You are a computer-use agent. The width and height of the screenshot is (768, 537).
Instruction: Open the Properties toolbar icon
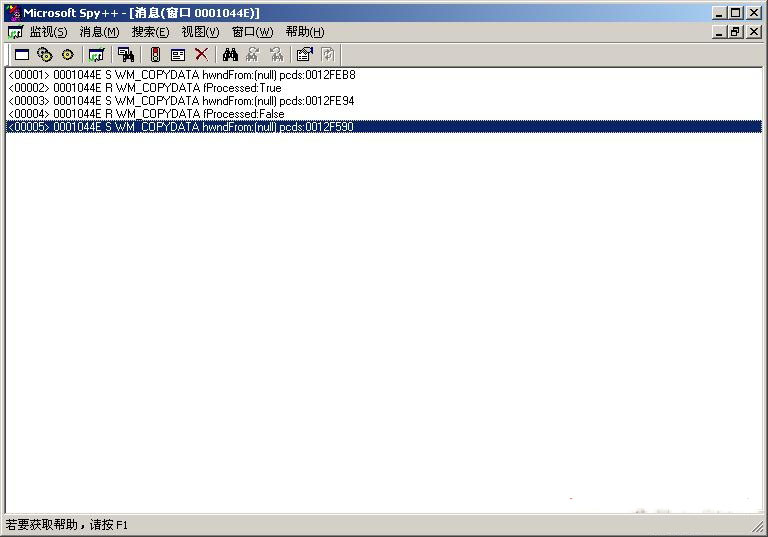click(x=305, y=54)
